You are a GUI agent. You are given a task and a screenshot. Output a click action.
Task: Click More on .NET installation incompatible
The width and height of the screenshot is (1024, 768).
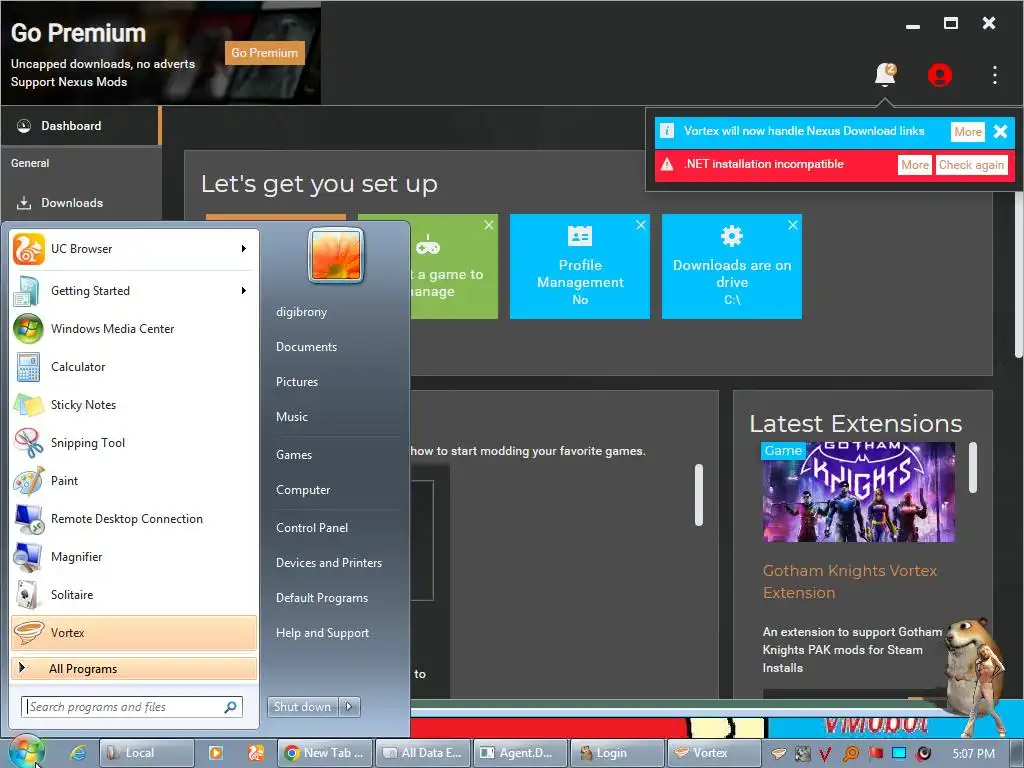pyautogui.click(x=914, y=165)
